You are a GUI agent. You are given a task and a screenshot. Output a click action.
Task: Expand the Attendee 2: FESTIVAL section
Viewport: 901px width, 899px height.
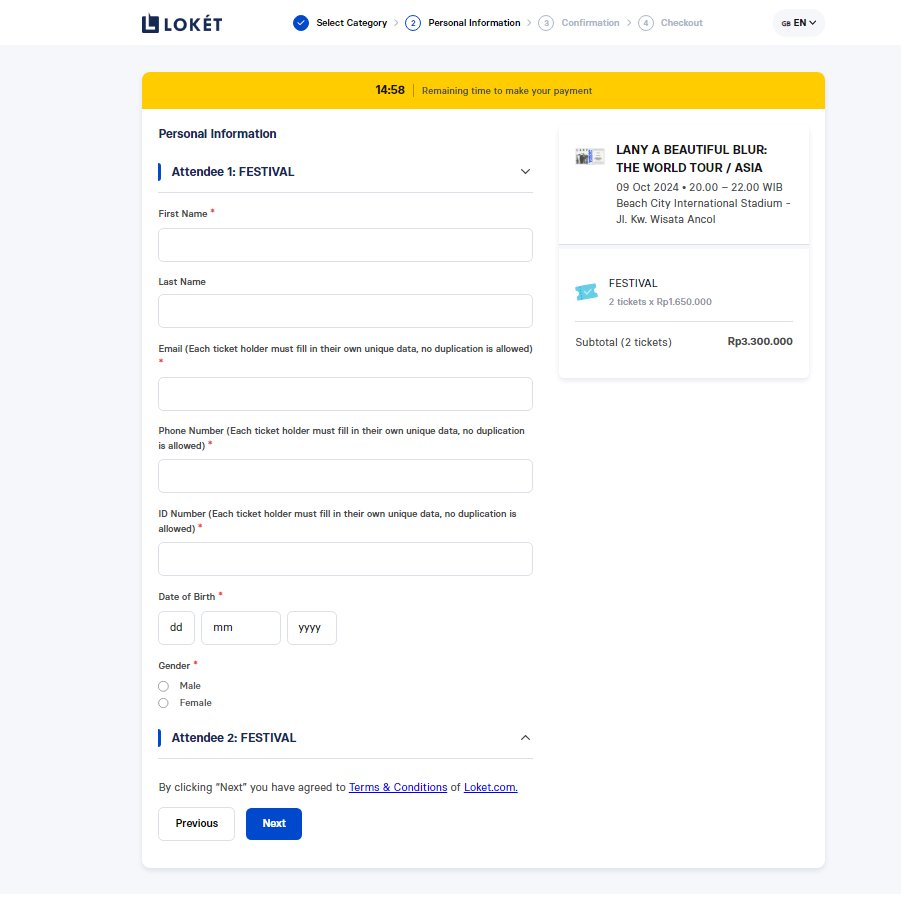[525, 738]
